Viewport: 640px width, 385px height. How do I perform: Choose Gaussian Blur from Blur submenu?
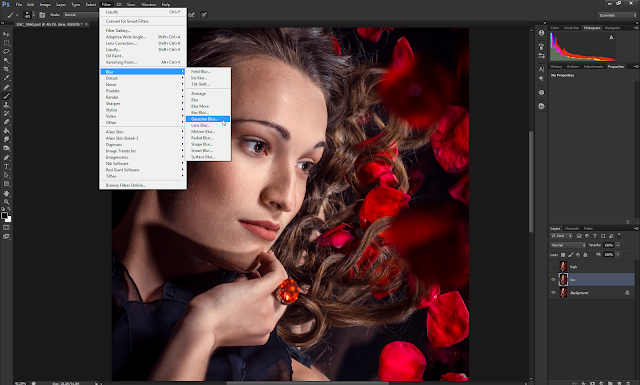tap(208, 119)
